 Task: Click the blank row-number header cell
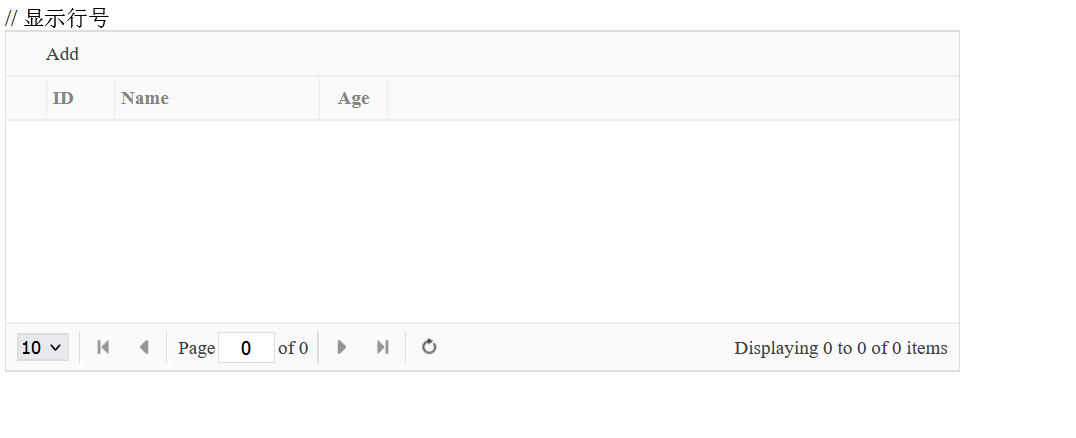click(x=26, y=98)
